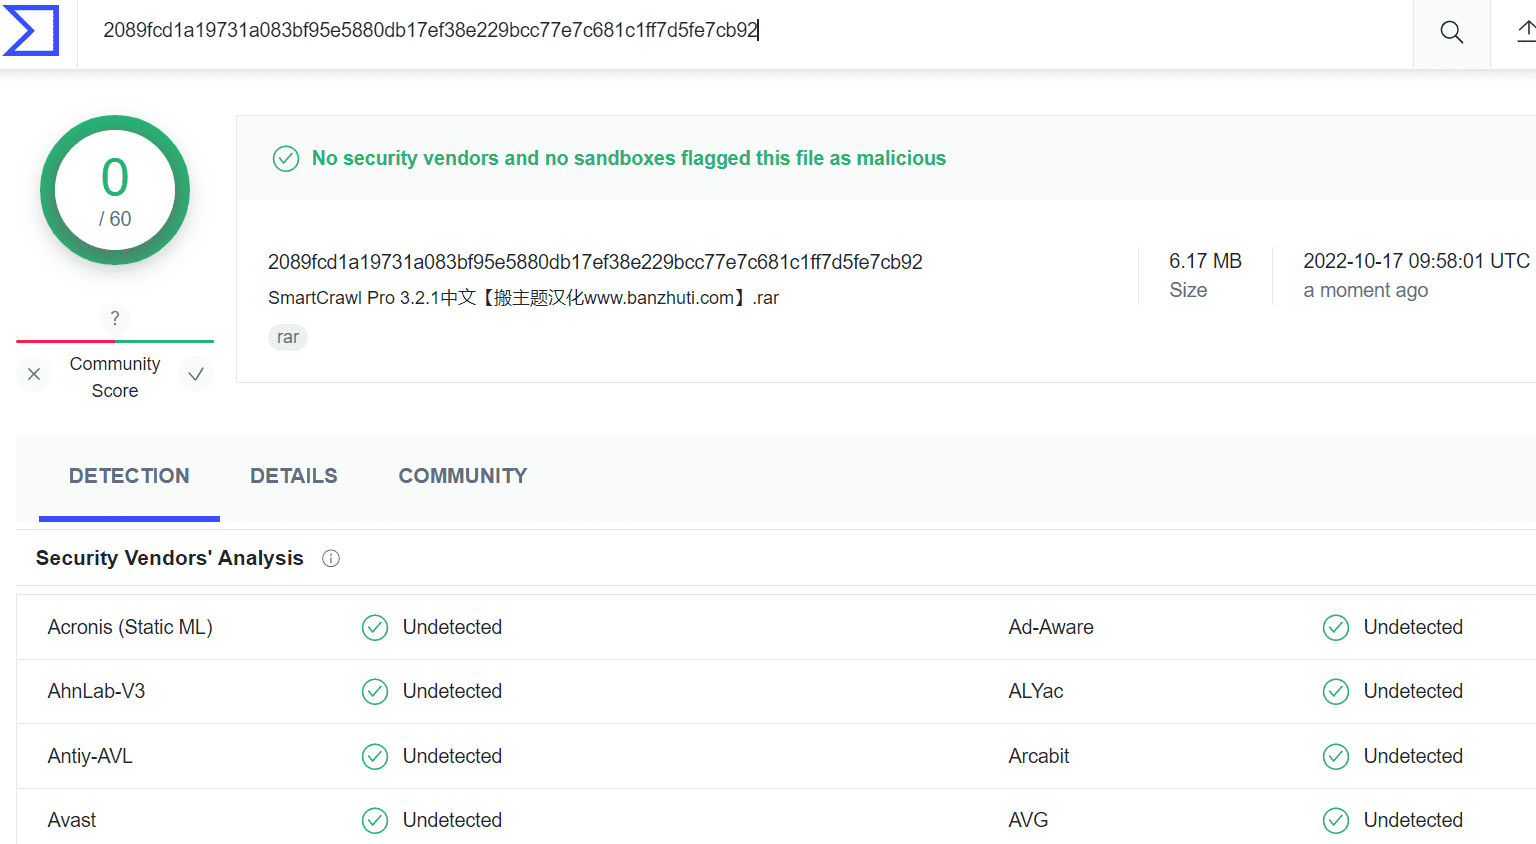This screenshot has width=1536, height=844.
Task: Click the Undetected result for Antiy-AVL
Action: 452,756
